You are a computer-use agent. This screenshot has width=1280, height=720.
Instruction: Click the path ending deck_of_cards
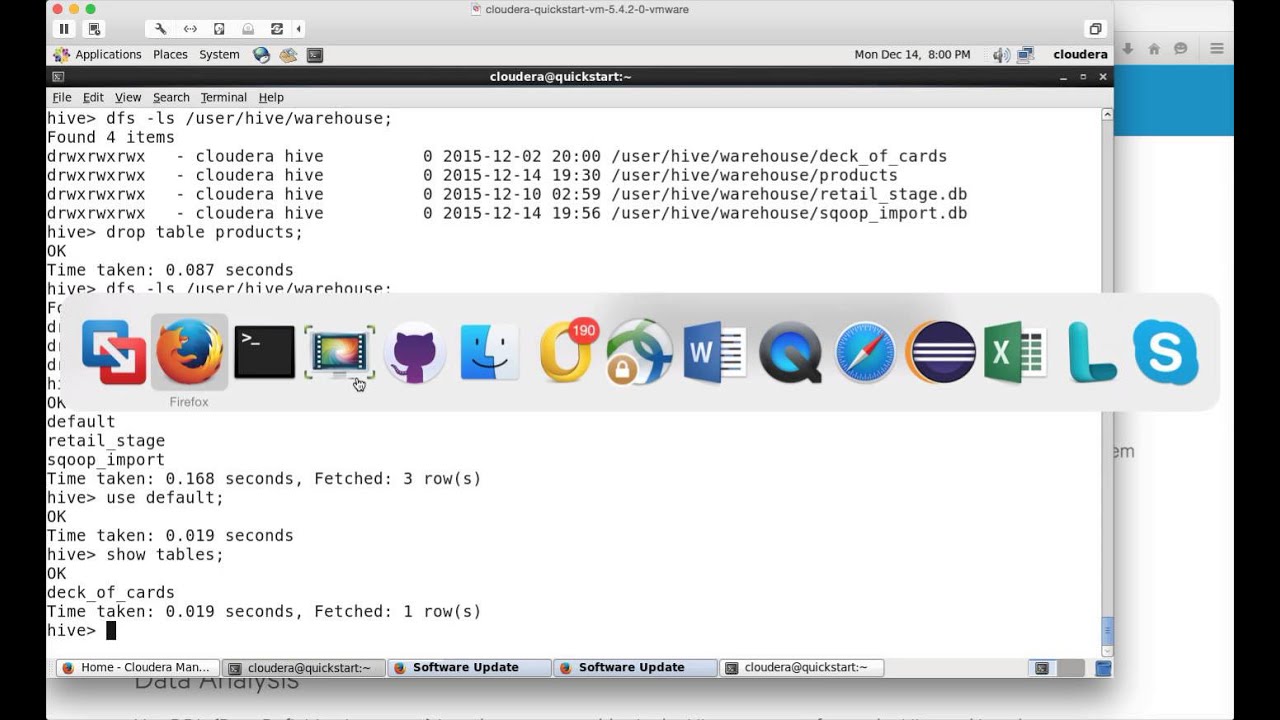pos(779,156)
